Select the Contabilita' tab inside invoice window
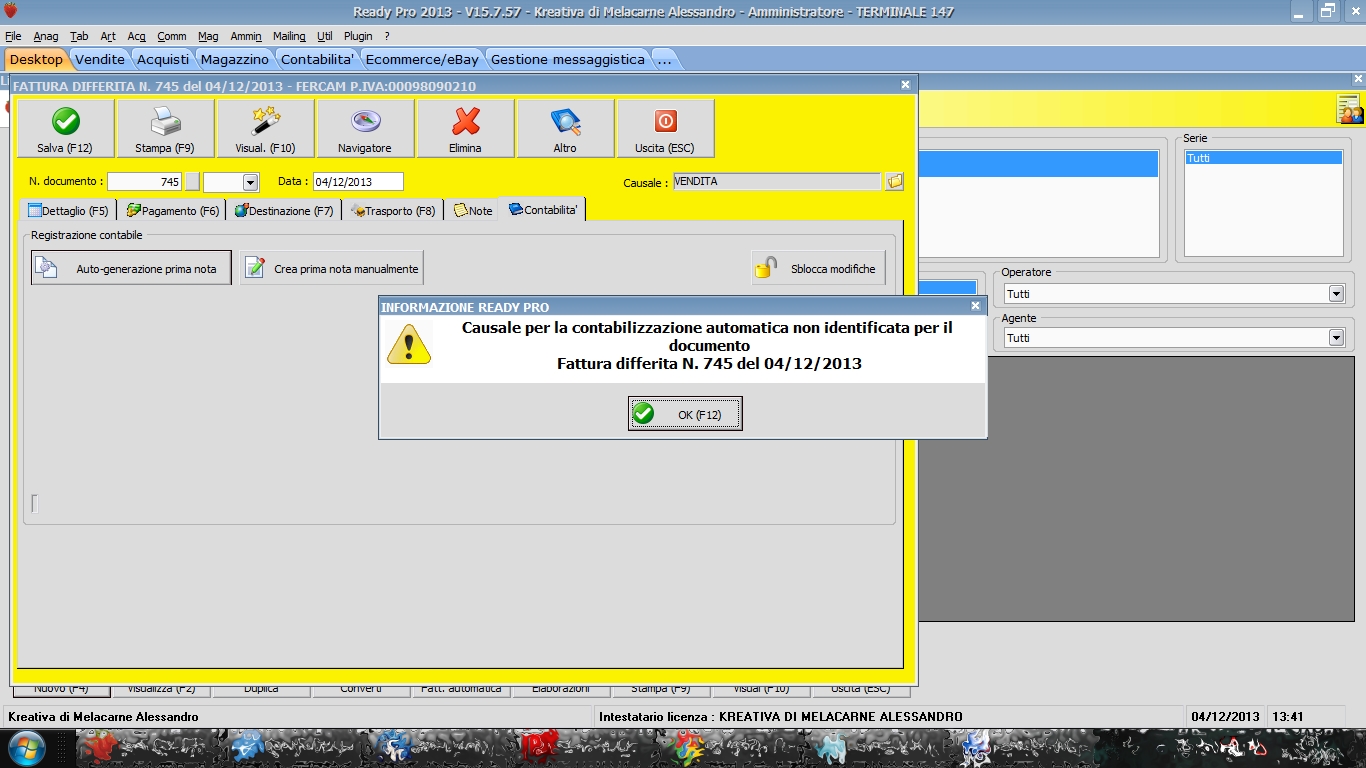 click(542, 209)
